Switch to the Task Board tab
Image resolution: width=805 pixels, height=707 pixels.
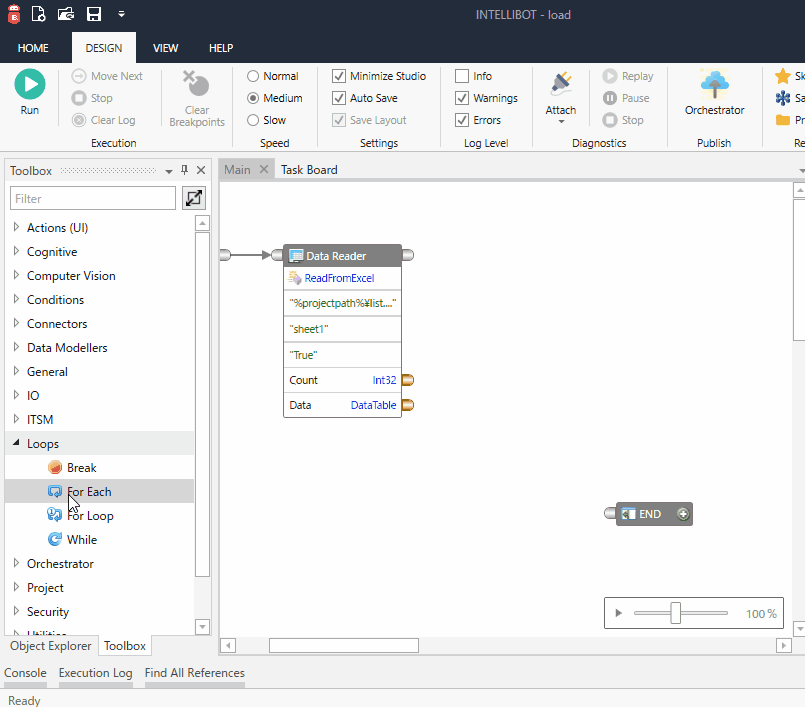[308, 169]
